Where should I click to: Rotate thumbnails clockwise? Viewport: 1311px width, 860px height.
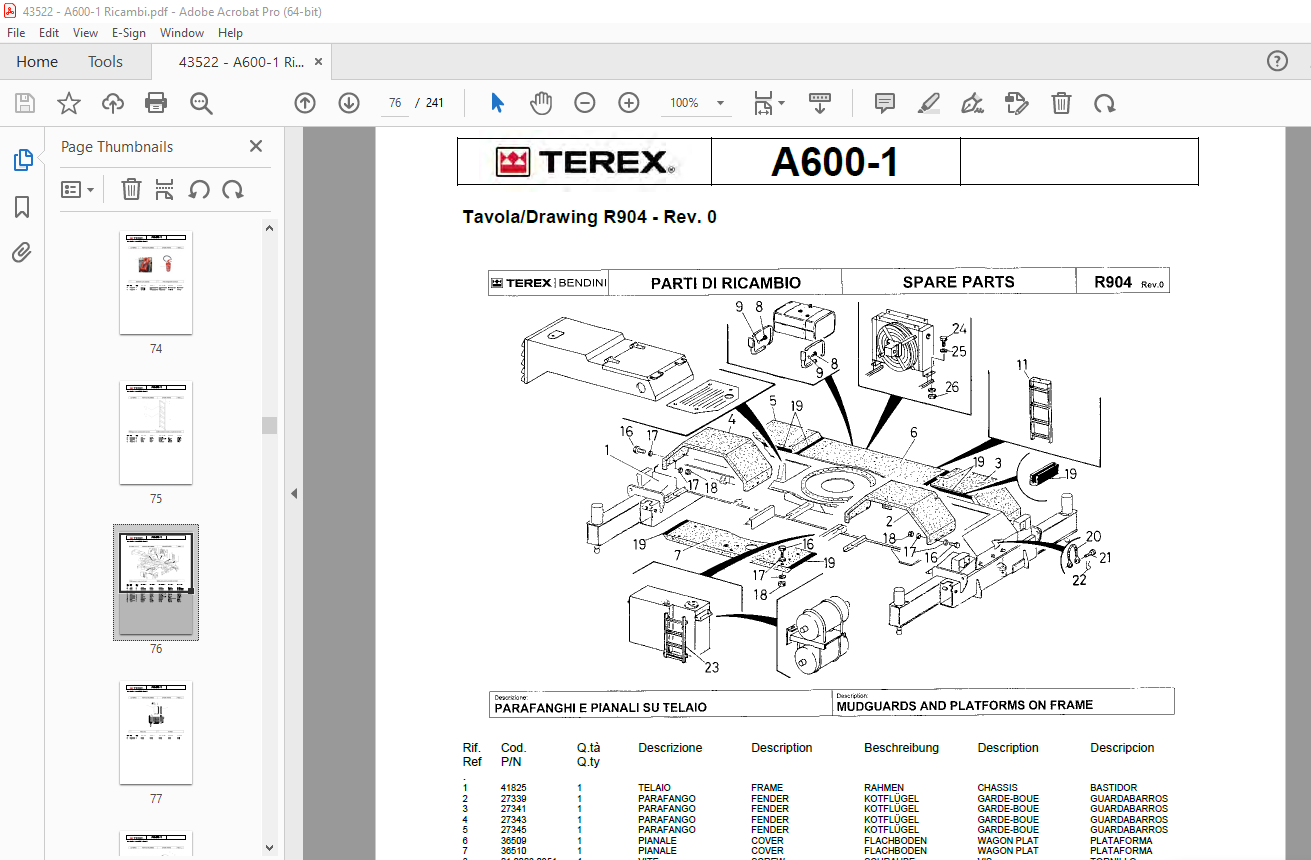(233, 189)
